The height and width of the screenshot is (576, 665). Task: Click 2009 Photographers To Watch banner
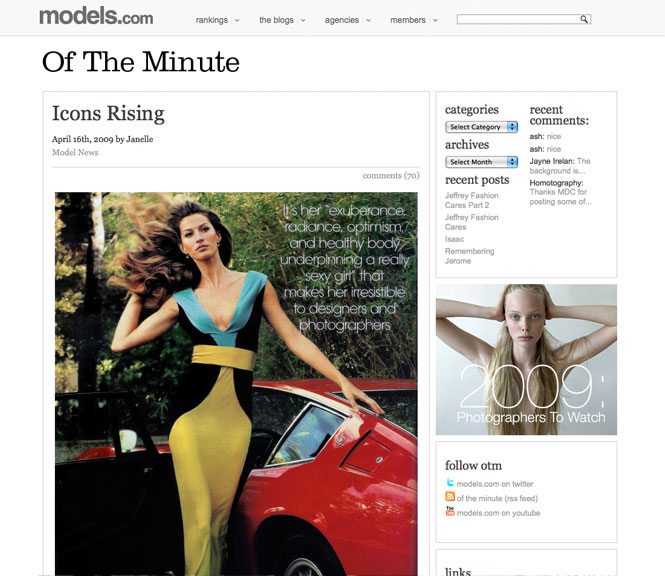tap(526, 360)
